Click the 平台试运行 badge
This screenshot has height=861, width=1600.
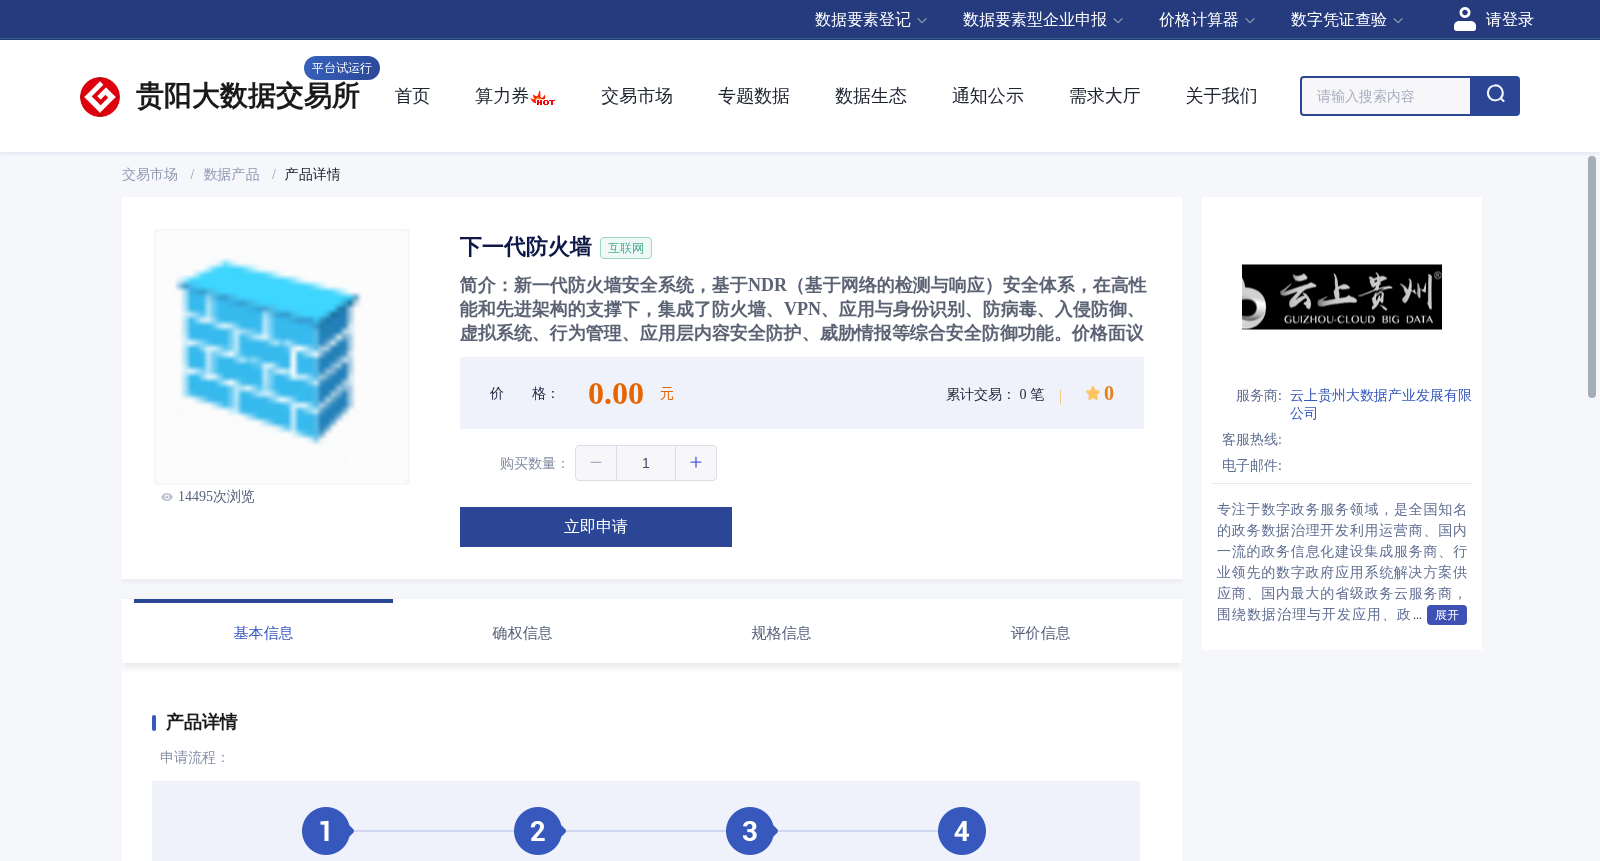pos(342,68)
